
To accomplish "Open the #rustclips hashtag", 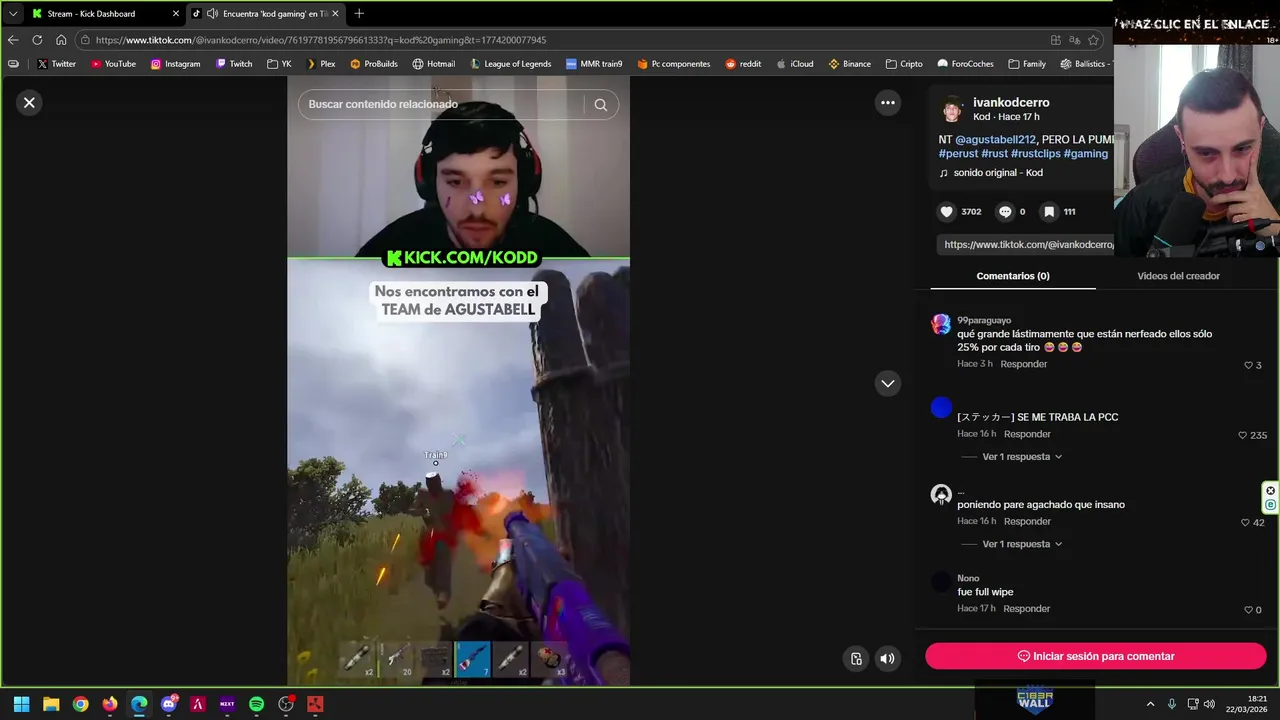I will point(1034,154).
